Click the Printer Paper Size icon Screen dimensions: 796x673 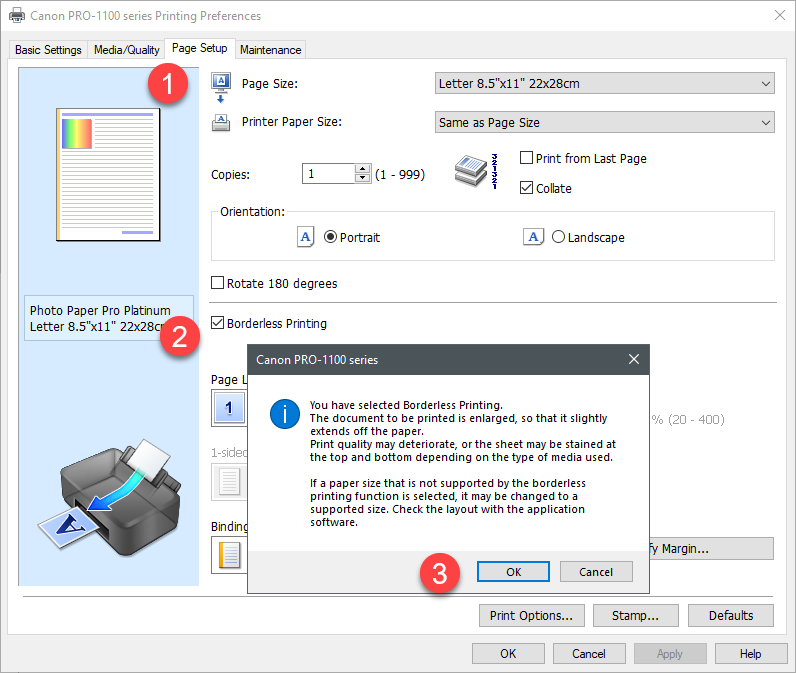[221, 123]
